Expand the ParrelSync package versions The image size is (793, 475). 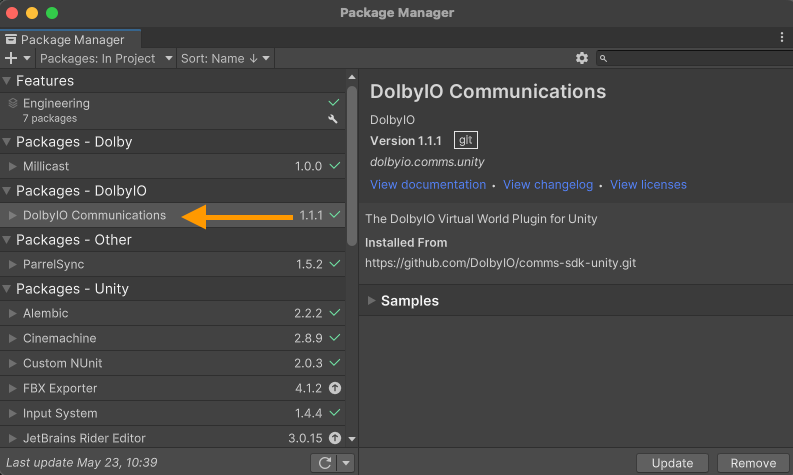[x=13, y=264]
